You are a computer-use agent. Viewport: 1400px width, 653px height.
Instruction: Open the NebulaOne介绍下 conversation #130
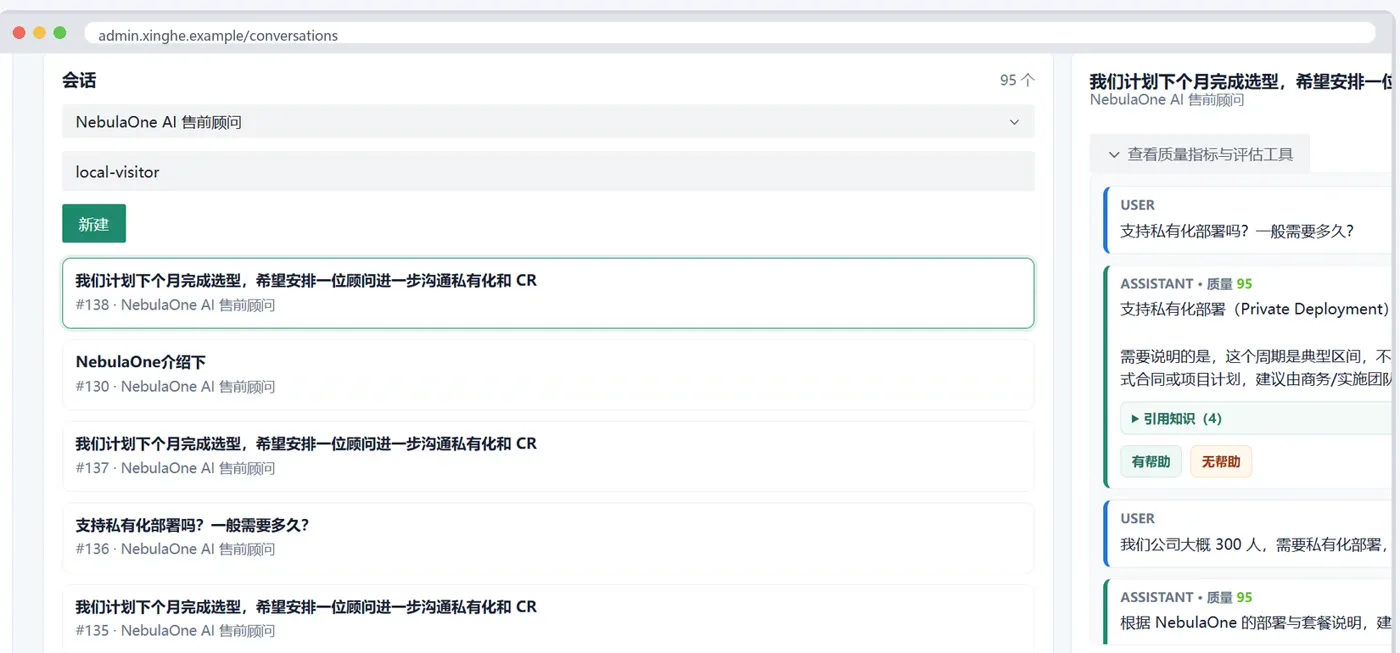point(548,374)
